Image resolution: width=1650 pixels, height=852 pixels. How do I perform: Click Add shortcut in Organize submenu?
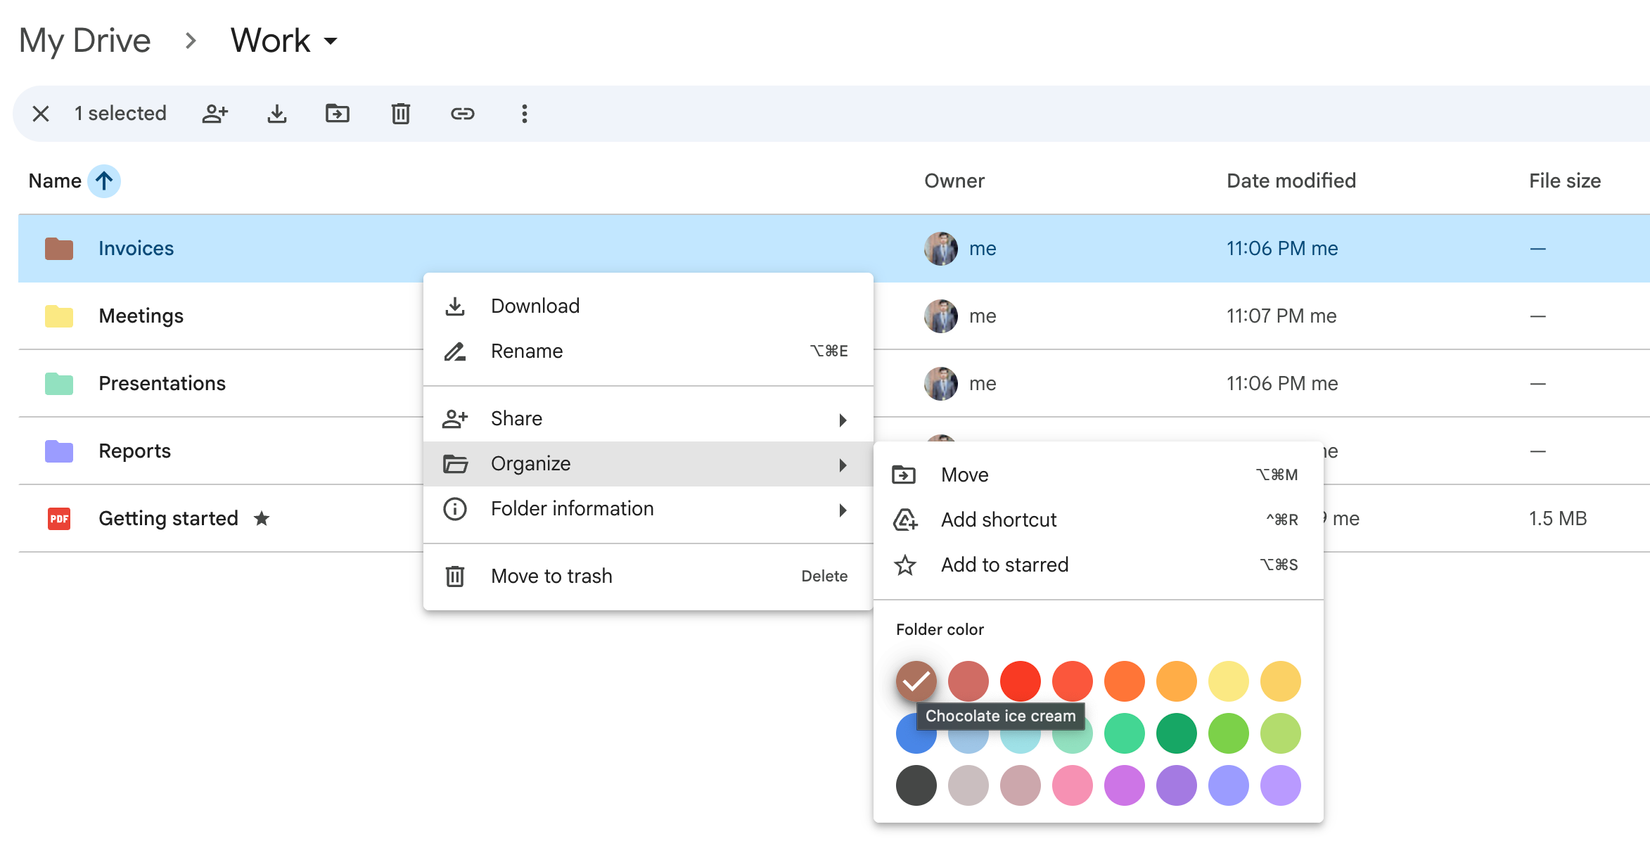click(998, 520)
